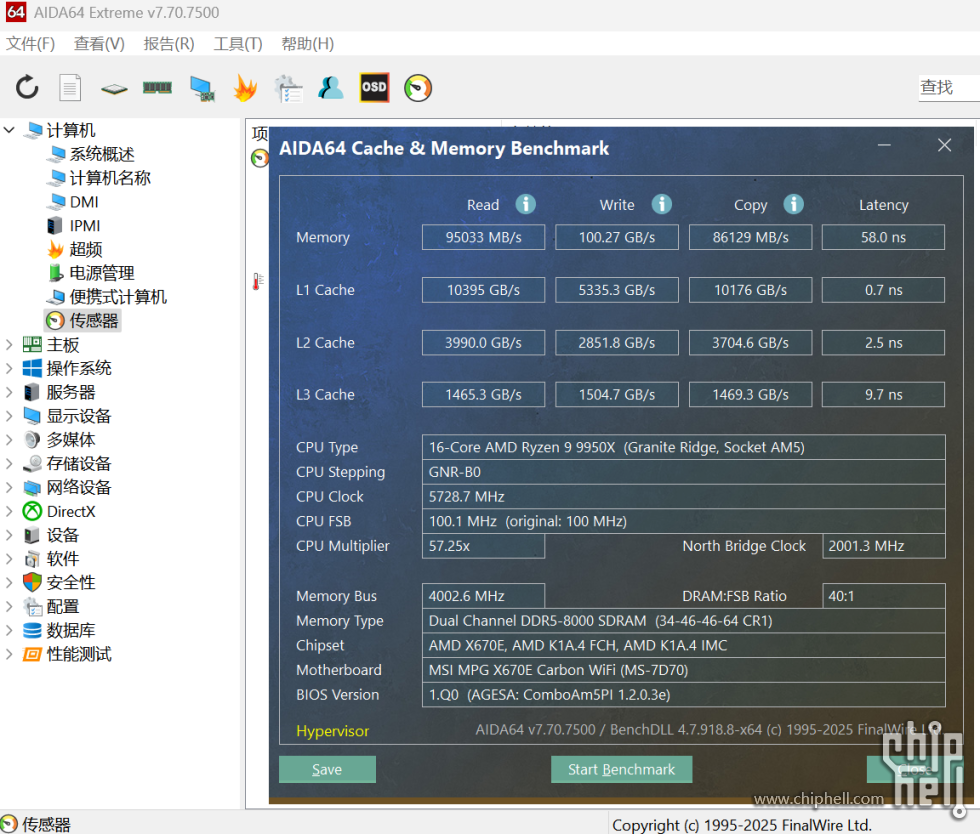Click the thermometer icon in content pane

point(258,281)
